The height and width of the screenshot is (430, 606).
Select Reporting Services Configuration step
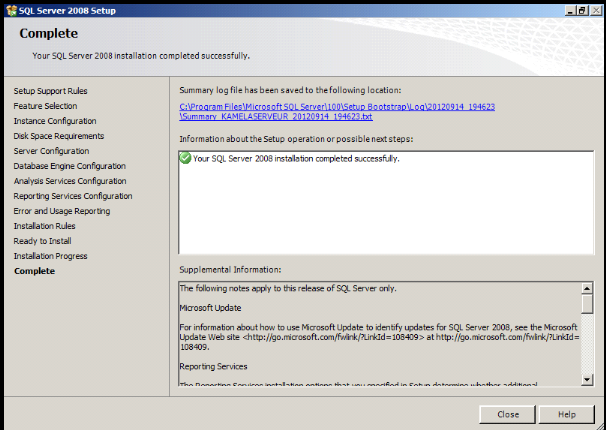click(x=73, y=196)
